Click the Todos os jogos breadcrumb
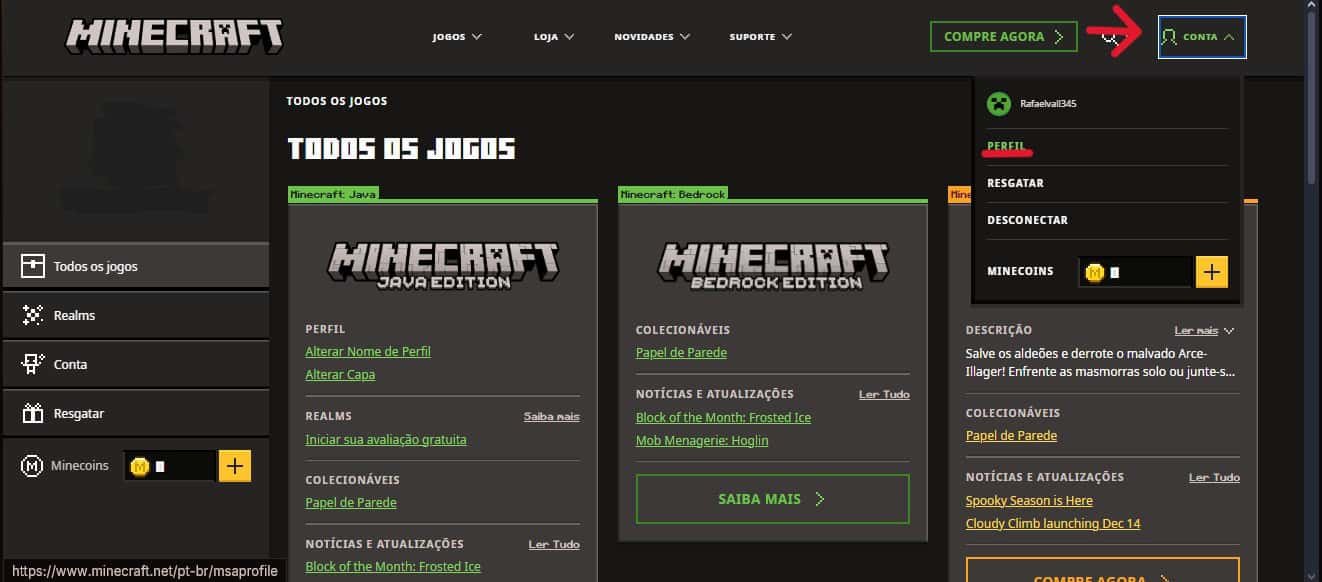1322x582 pixels. 337,101
